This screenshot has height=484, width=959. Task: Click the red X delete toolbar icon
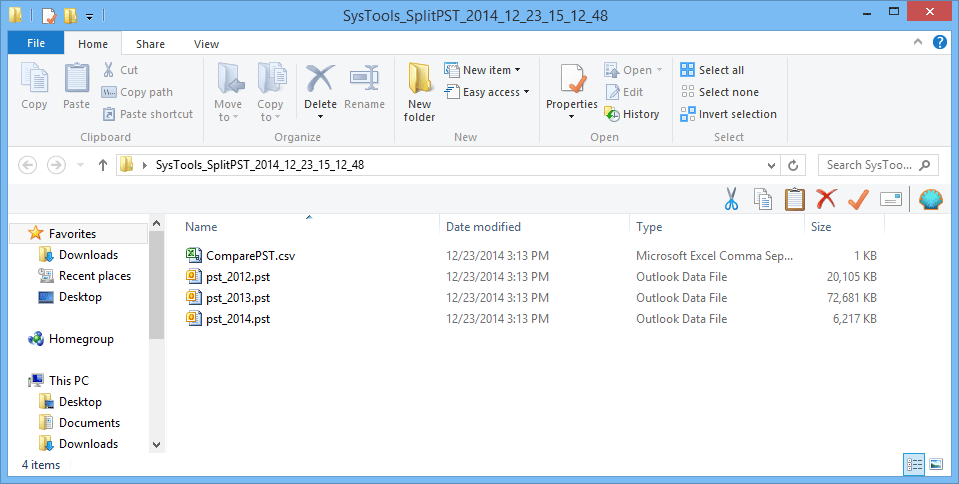click(826, 199)
